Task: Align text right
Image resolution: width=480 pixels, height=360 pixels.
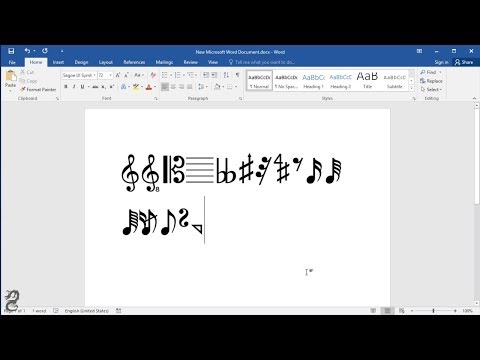Action: tap(181, 87)
